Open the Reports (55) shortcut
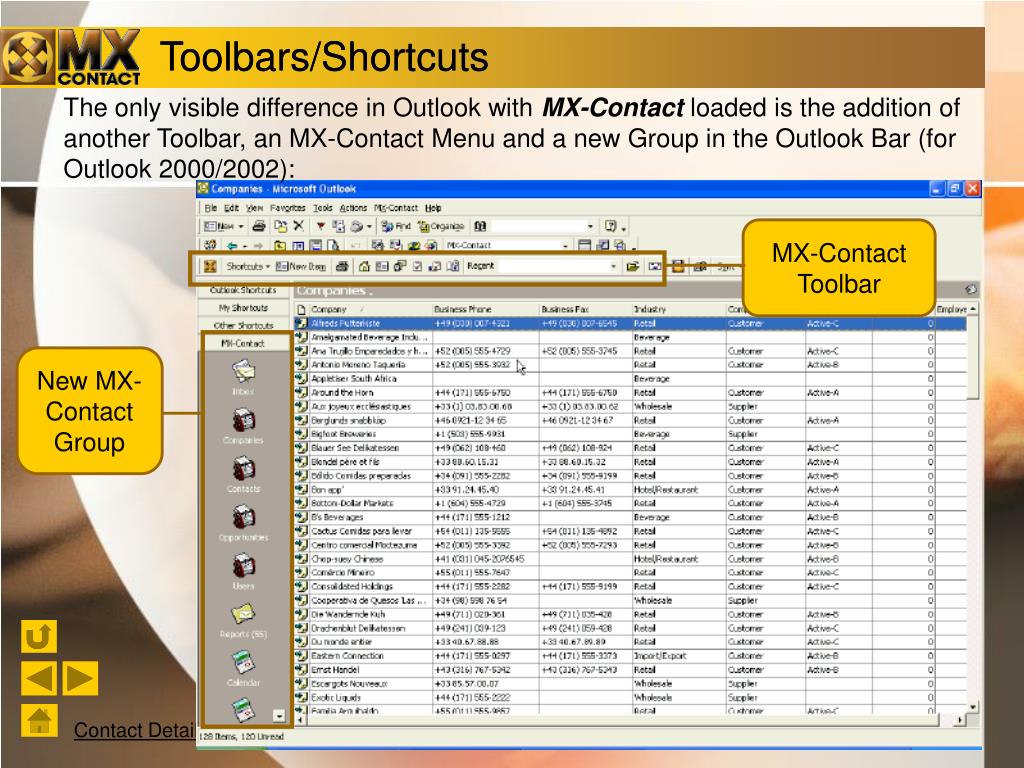1024x768 pixels. 243,620
